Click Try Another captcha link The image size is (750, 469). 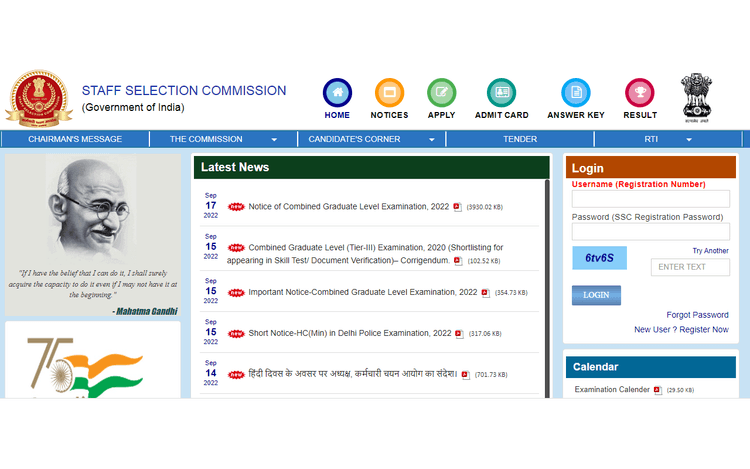(710, 251)
